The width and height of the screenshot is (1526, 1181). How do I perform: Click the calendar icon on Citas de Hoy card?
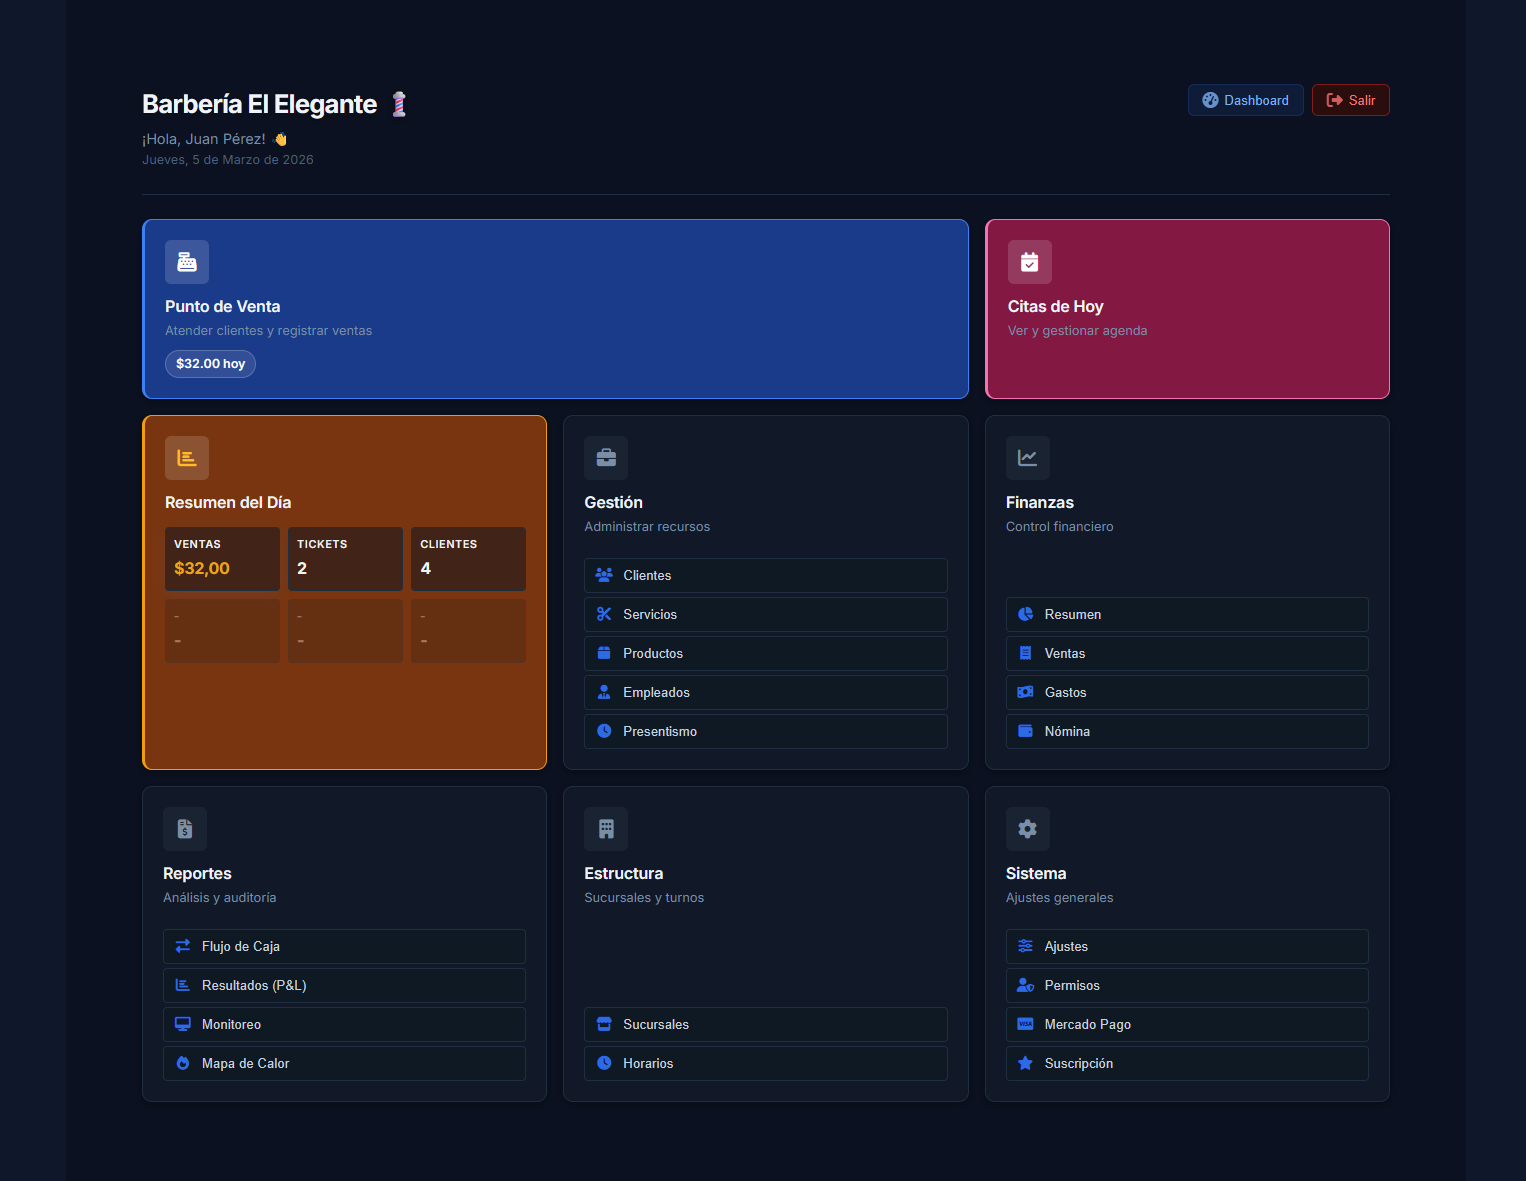coord(1029,261)
